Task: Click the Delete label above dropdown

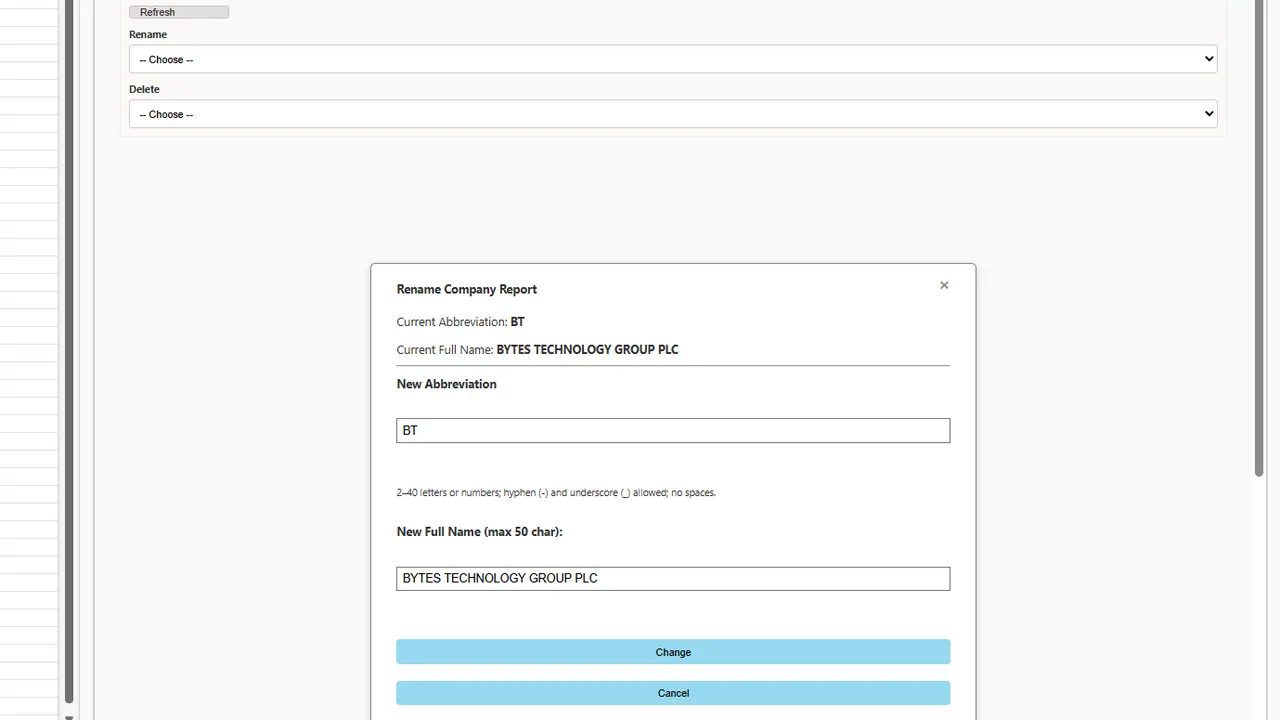Action: click(144, 89)
